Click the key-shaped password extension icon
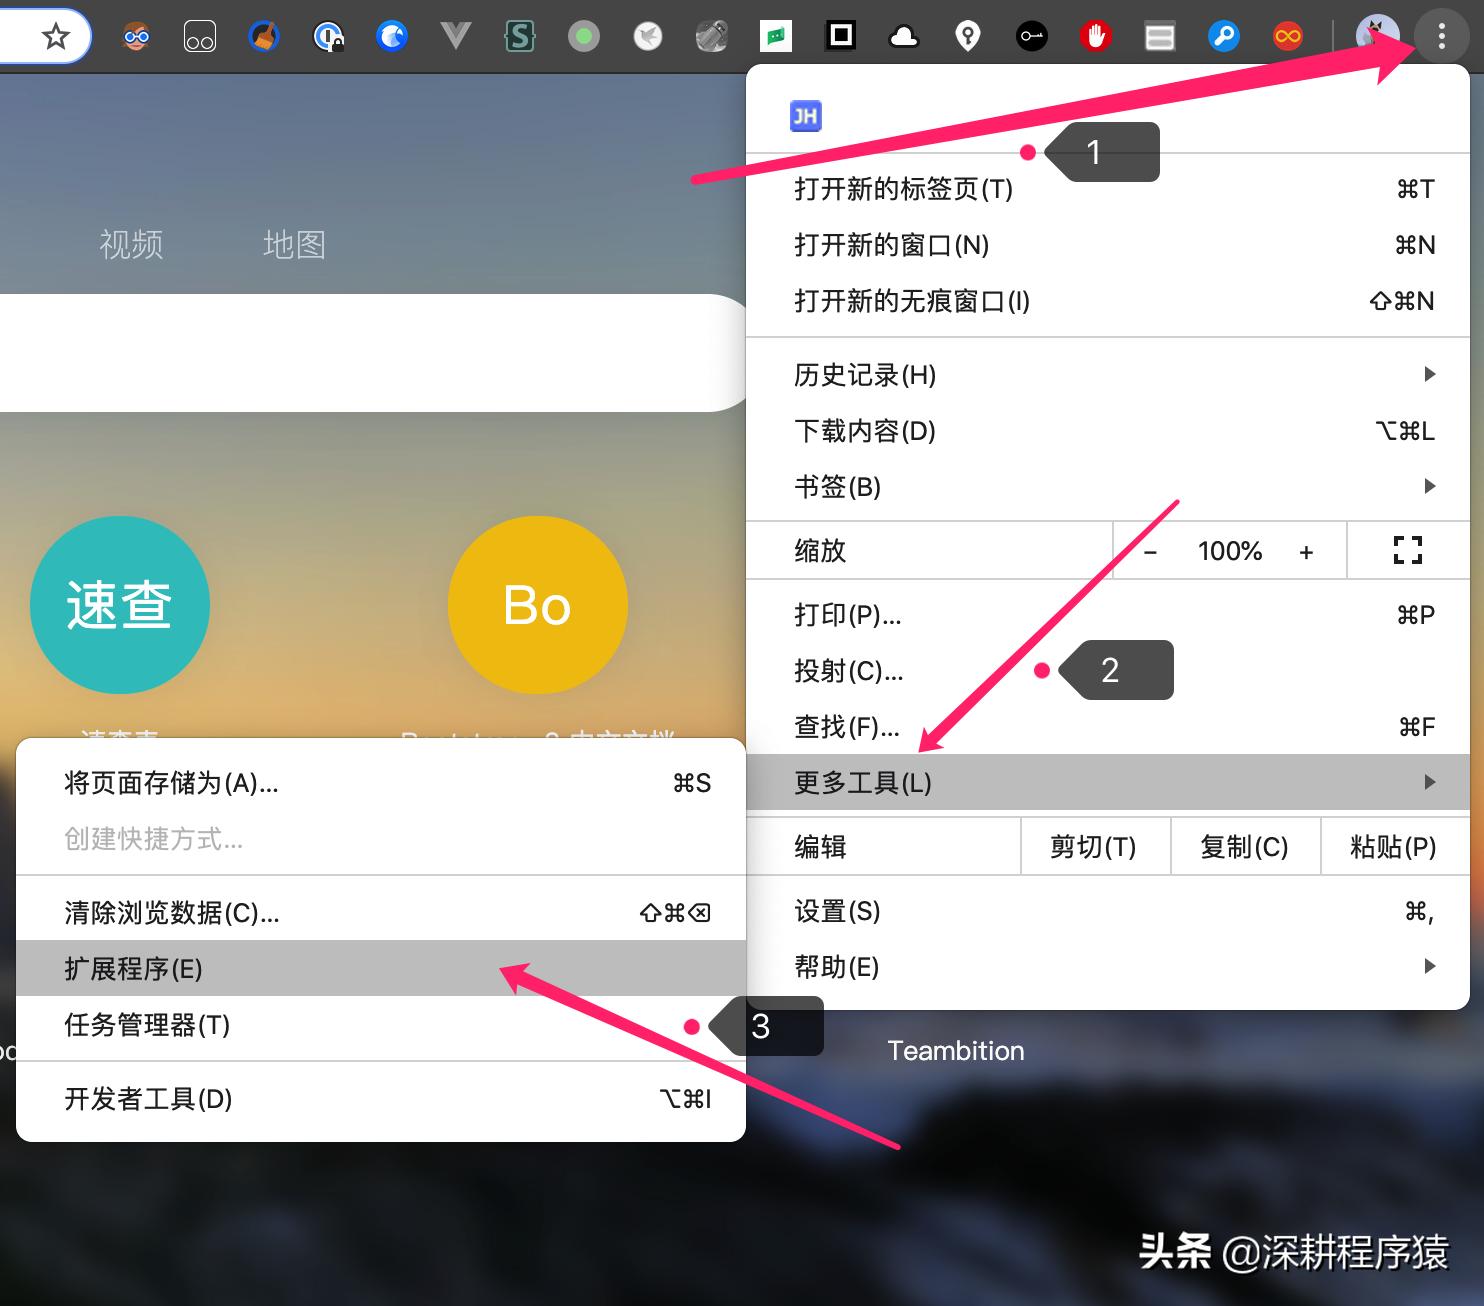Screen dimensions: 1484x1306 (x=1031, y=36)
